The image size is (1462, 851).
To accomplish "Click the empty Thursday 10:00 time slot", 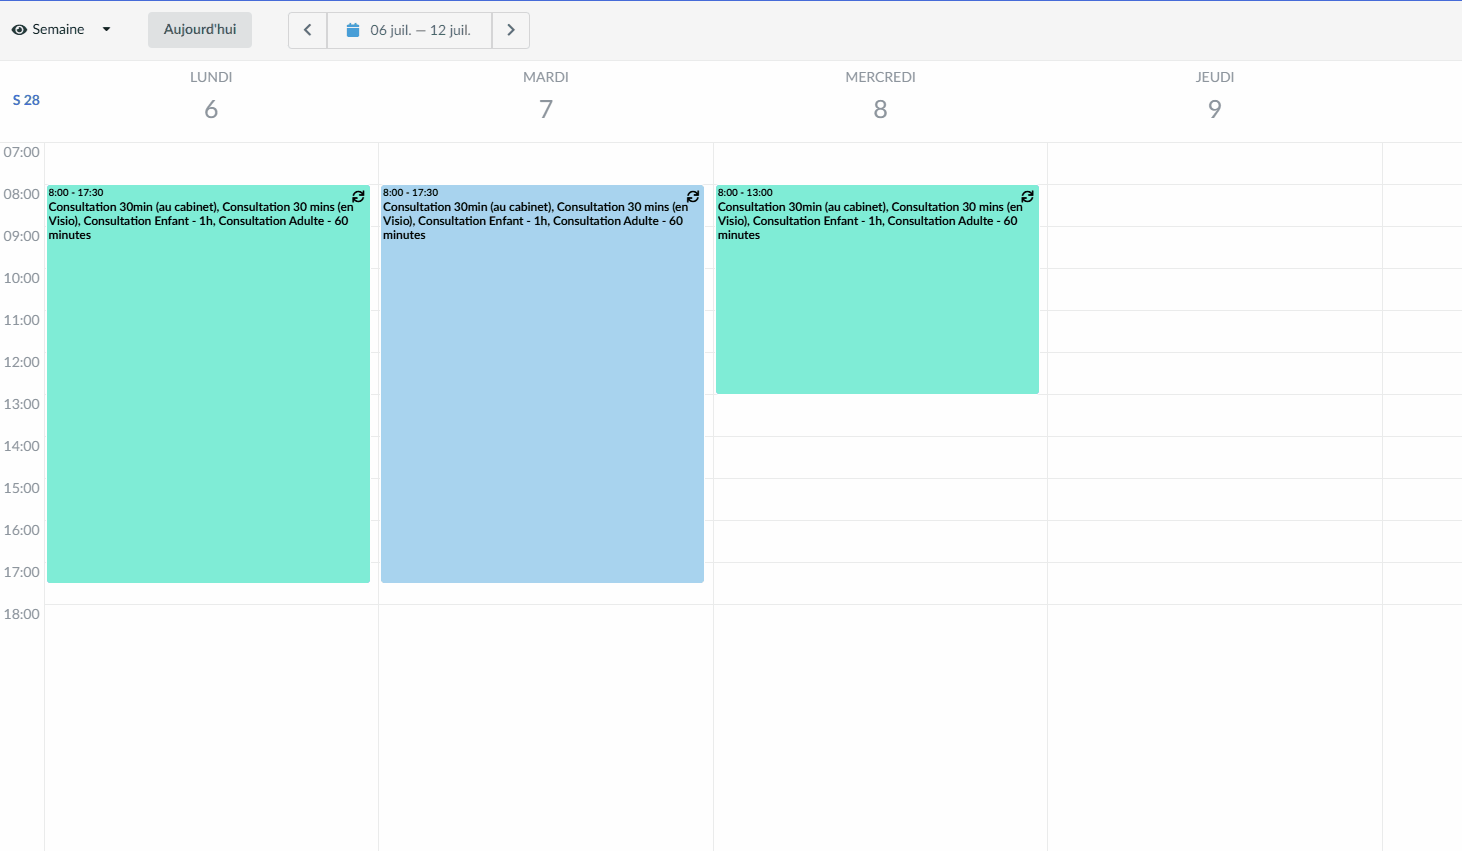I will 1215,290.
